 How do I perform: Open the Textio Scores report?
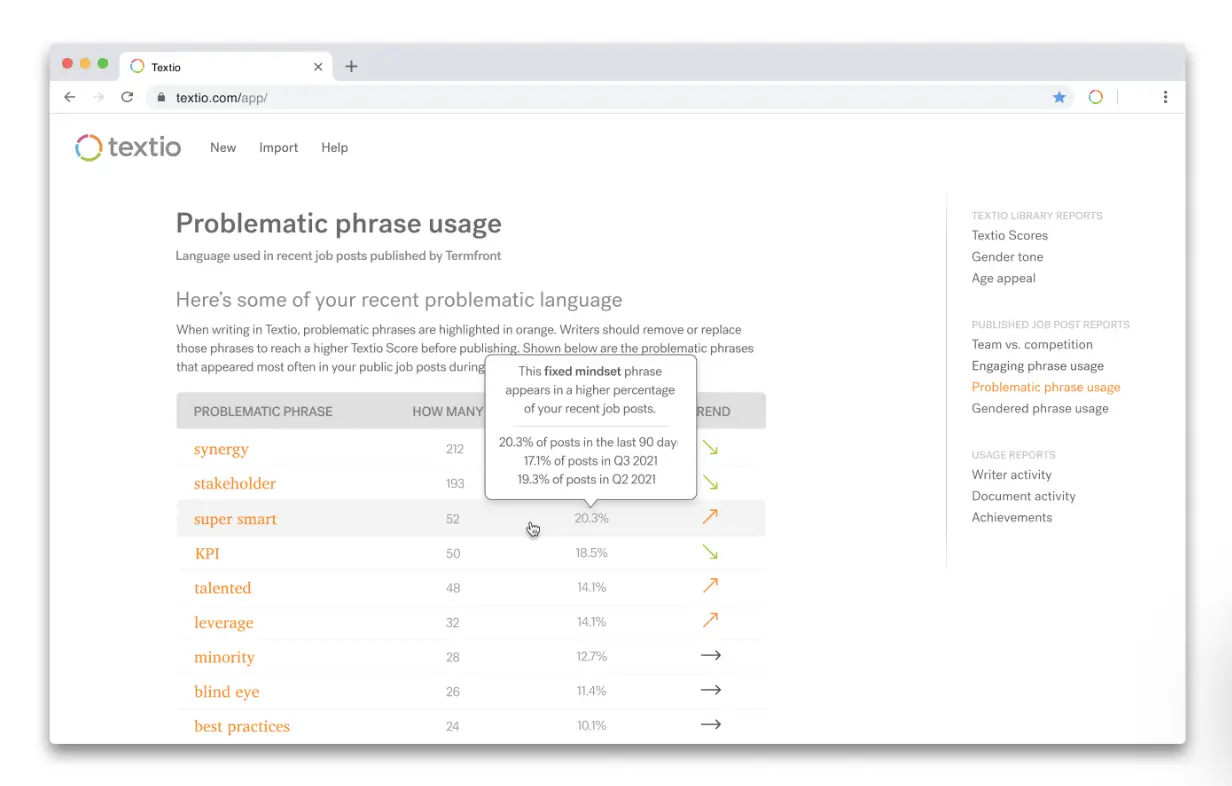pyautogui.click(x=1009, y=236)
